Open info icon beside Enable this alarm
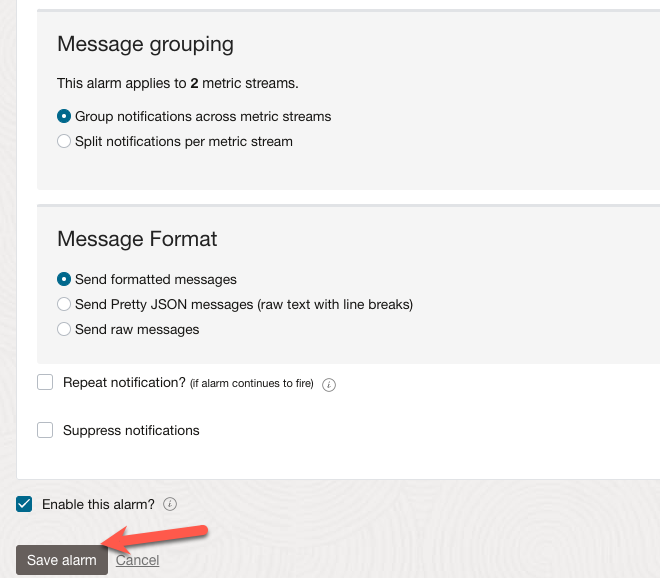 (170, 504)
